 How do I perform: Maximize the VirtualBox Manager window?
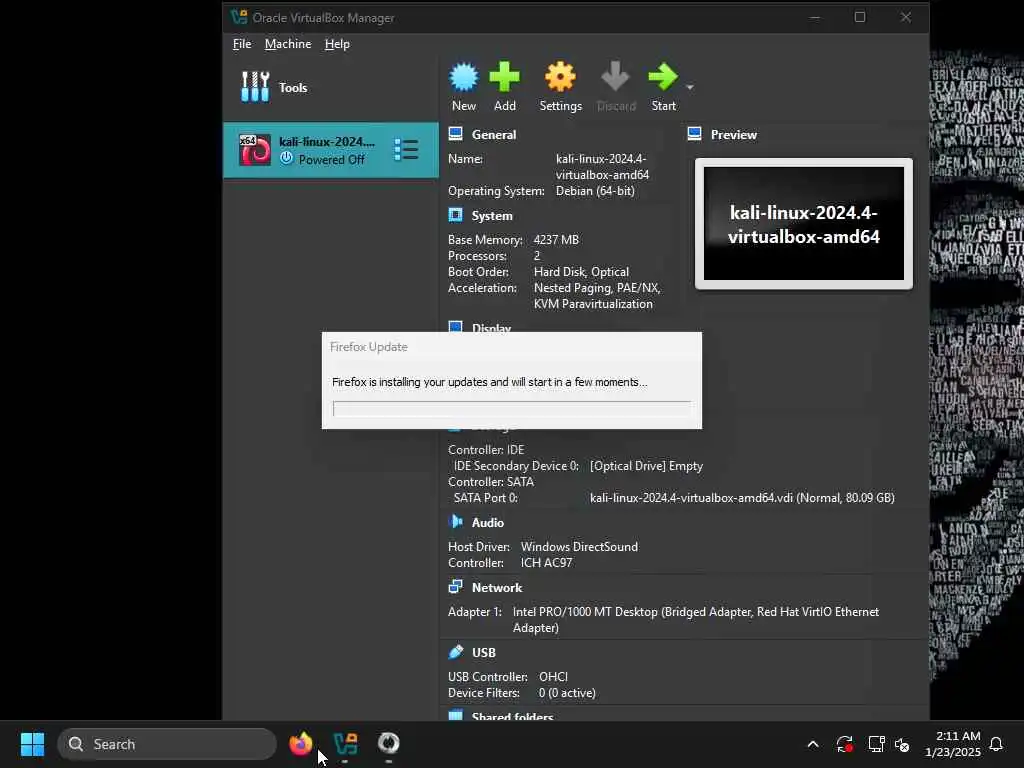(x=859, y=18)
